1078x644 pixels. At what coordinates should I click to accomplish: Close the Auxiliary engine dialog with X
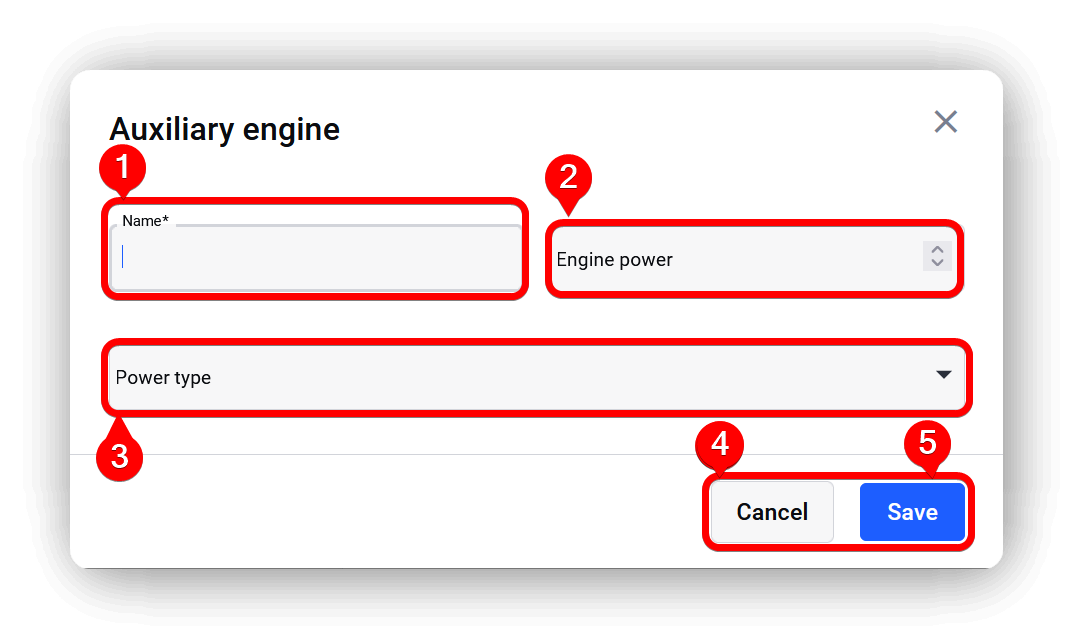tap(945, 122)
